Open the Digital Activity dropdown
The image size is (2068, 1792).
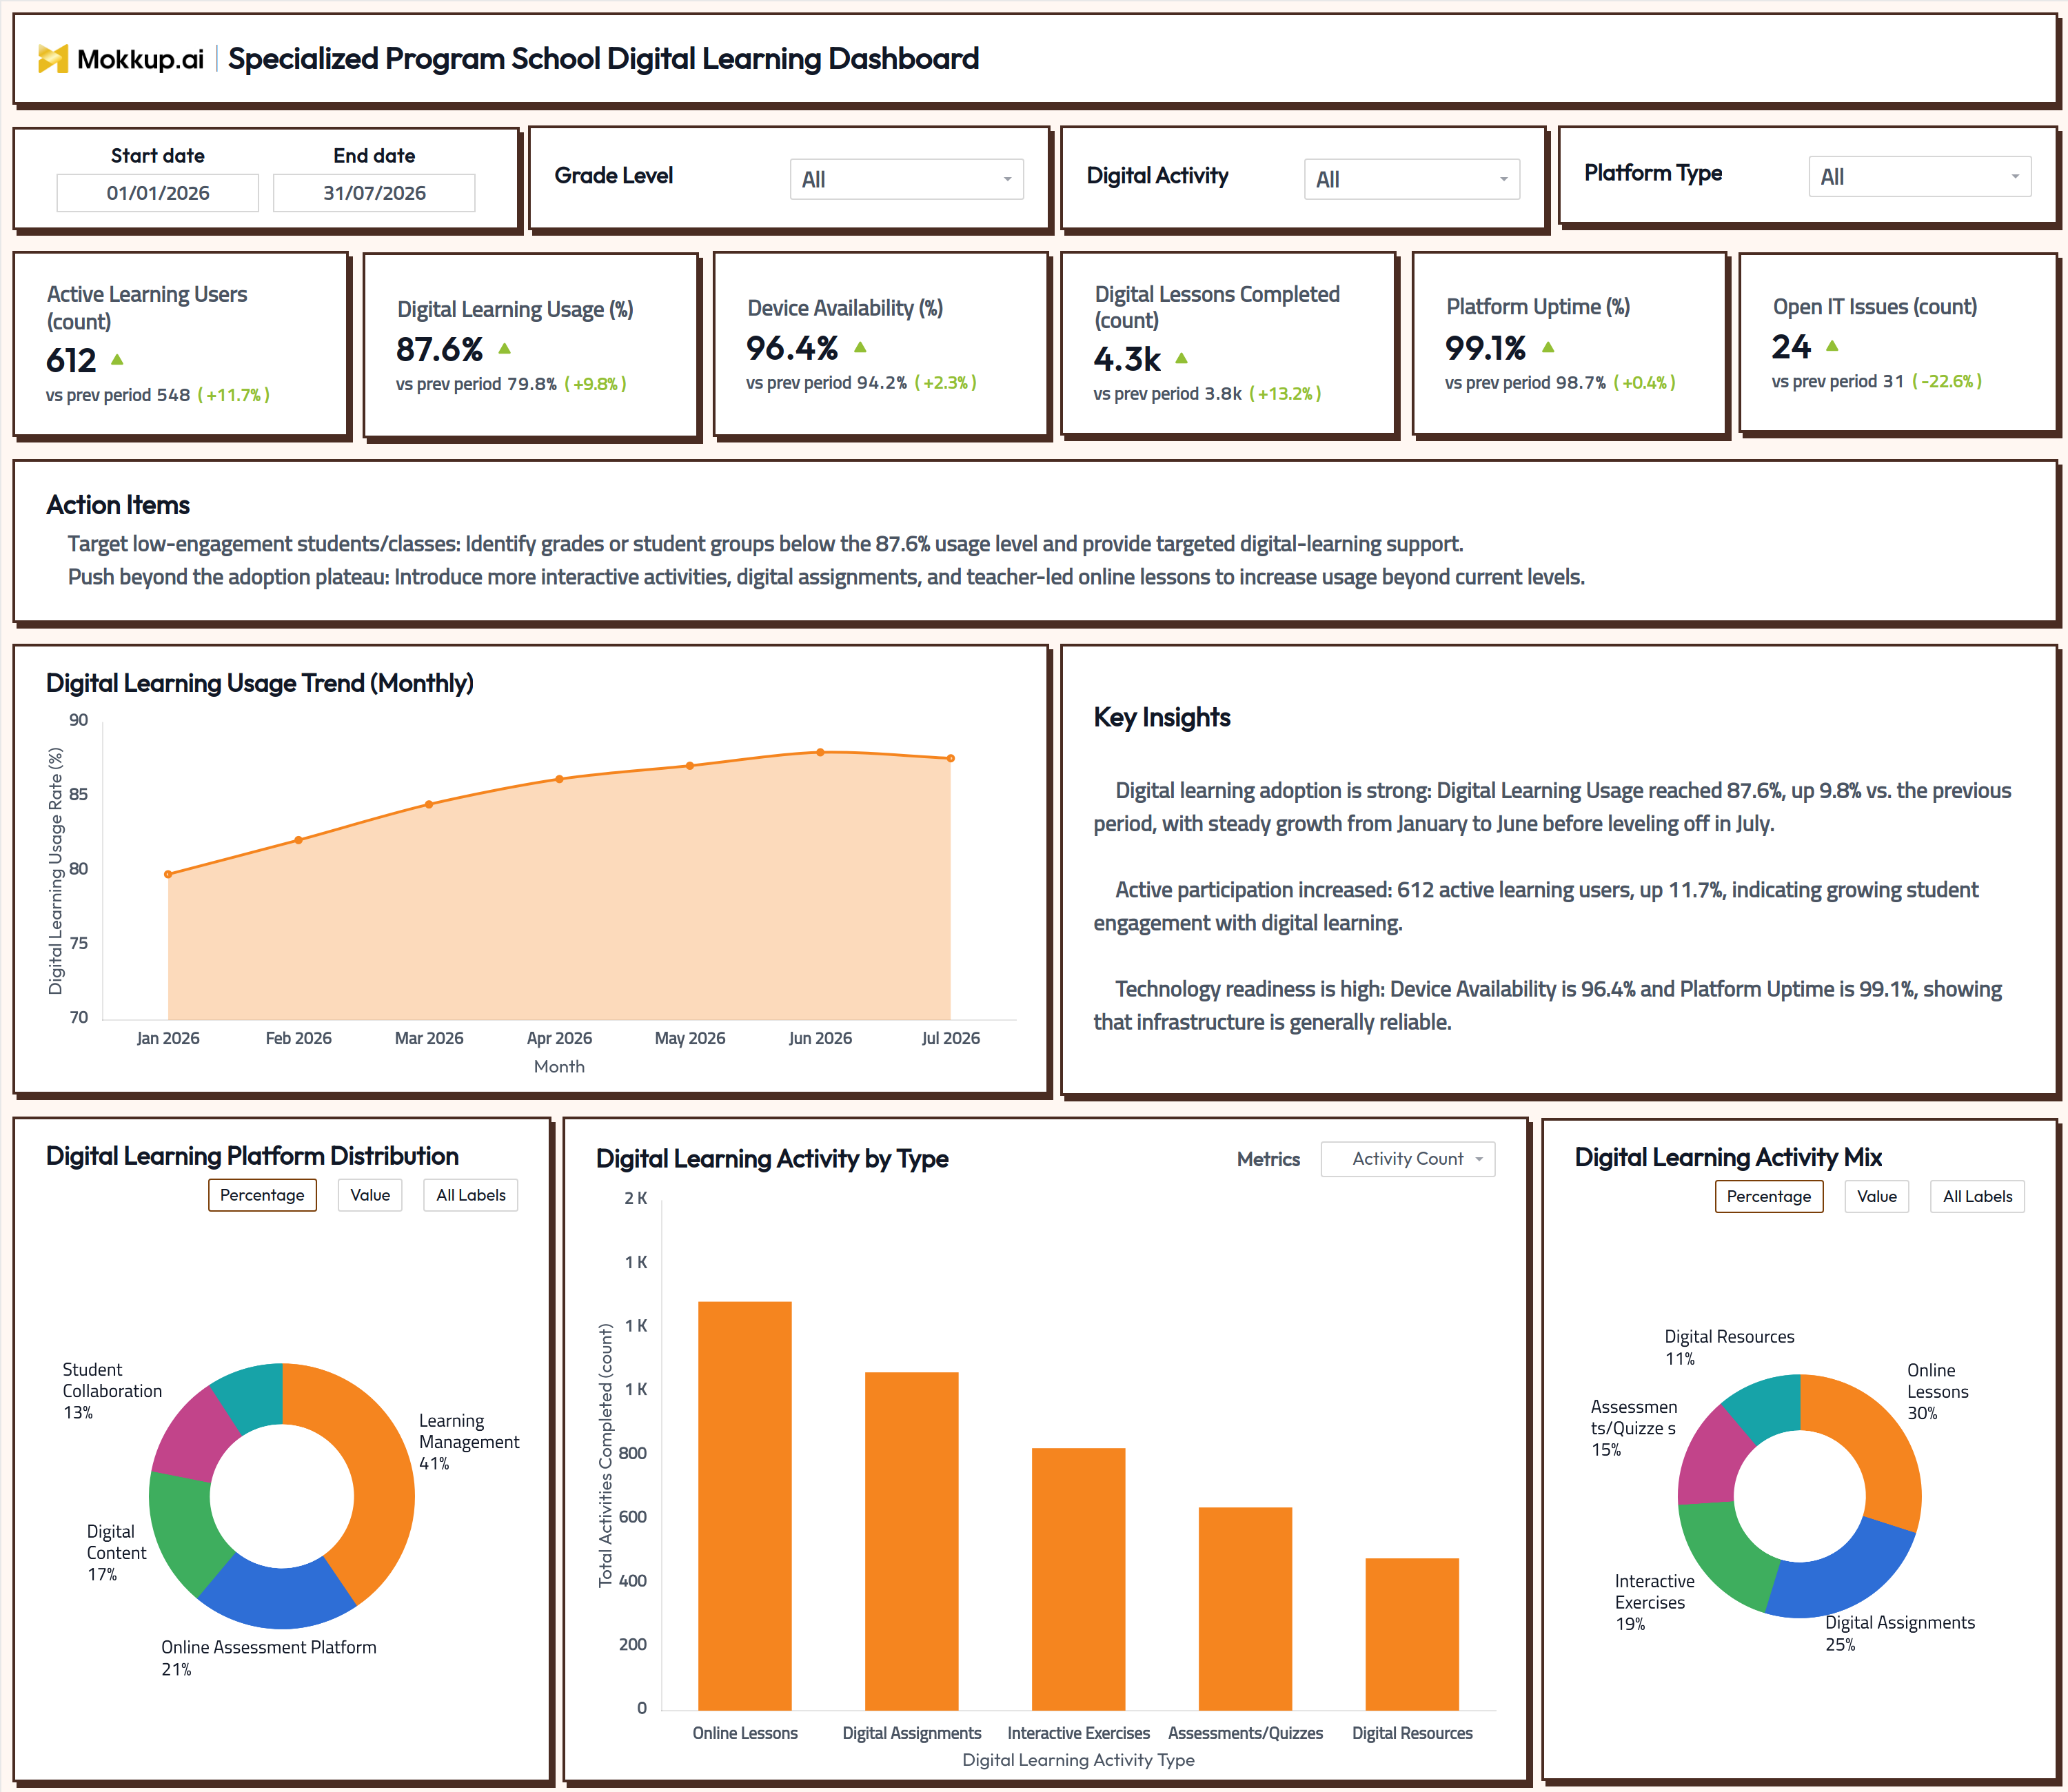pyautogui.click(x=1411, y=179)
